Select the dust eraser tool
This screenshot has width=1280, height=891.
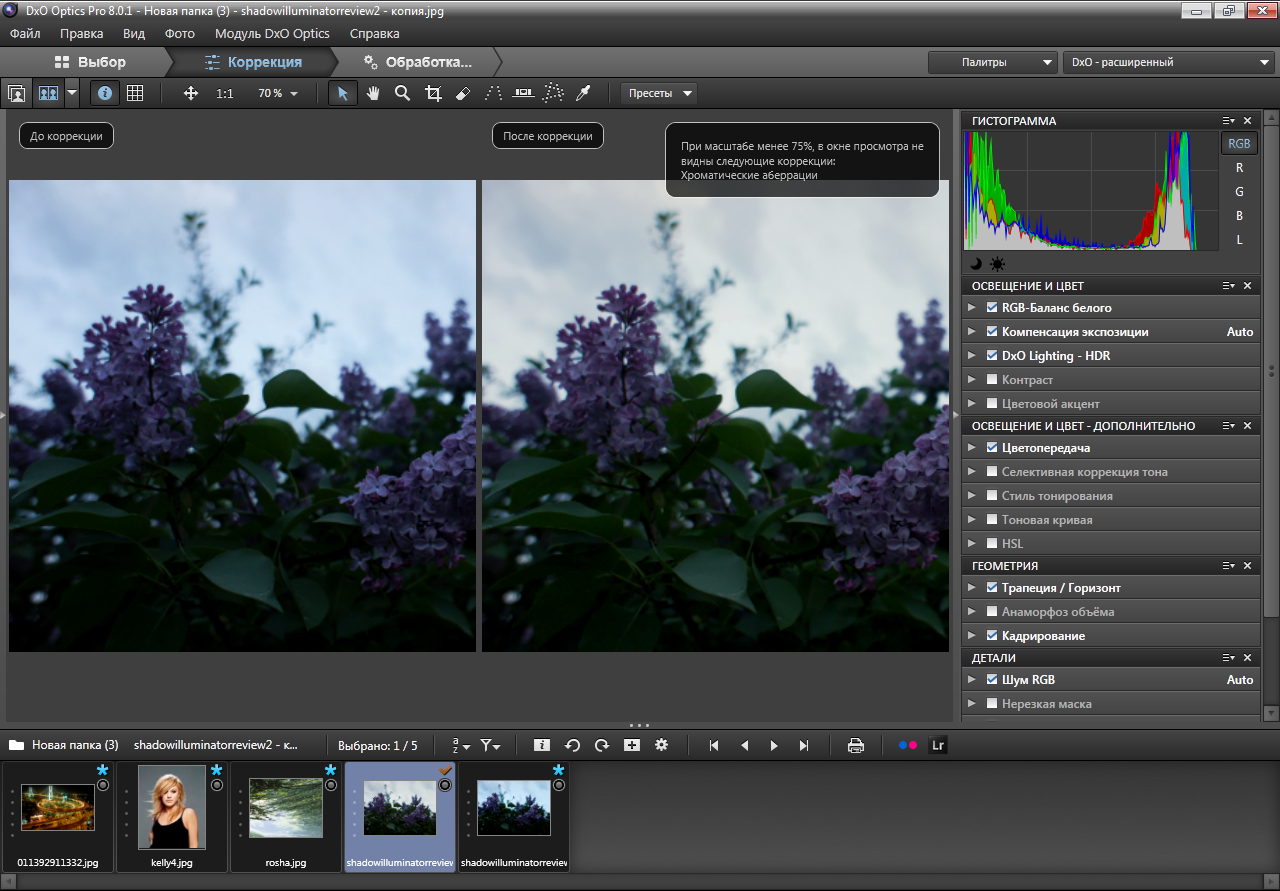coord(462,93)
